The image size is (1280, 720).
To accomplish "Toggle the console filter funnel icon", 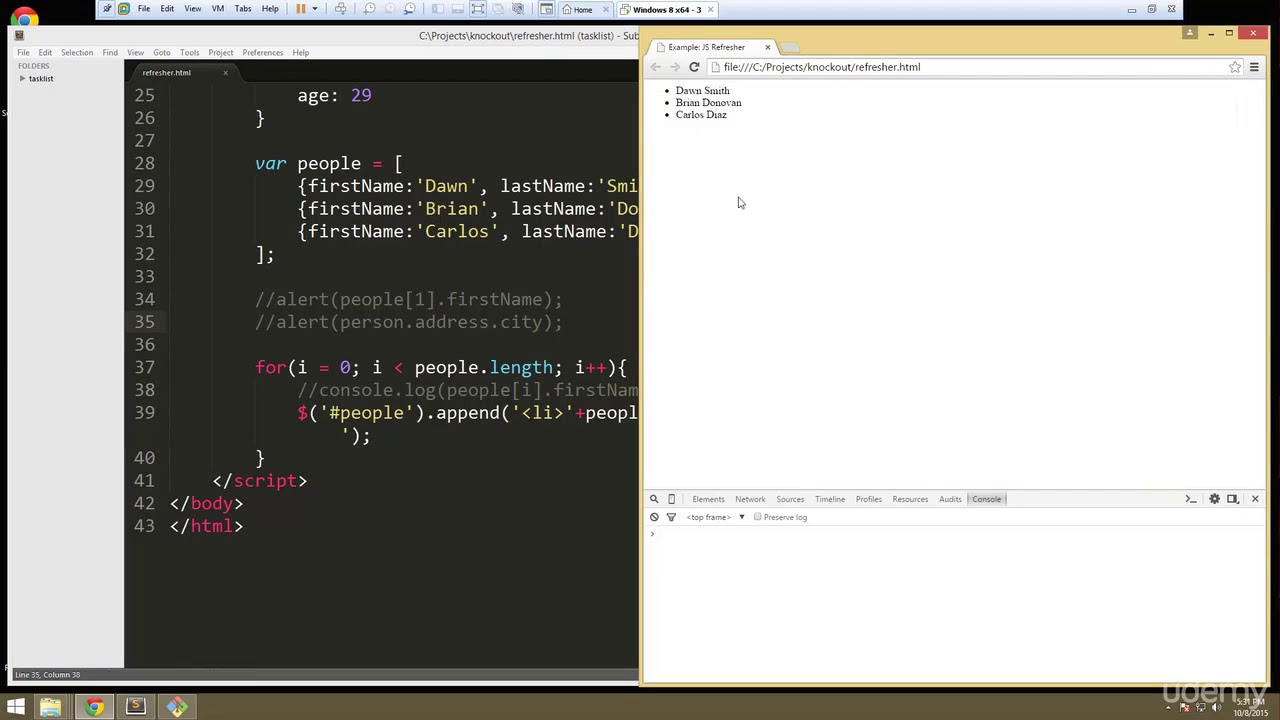I will click(671, 517).
